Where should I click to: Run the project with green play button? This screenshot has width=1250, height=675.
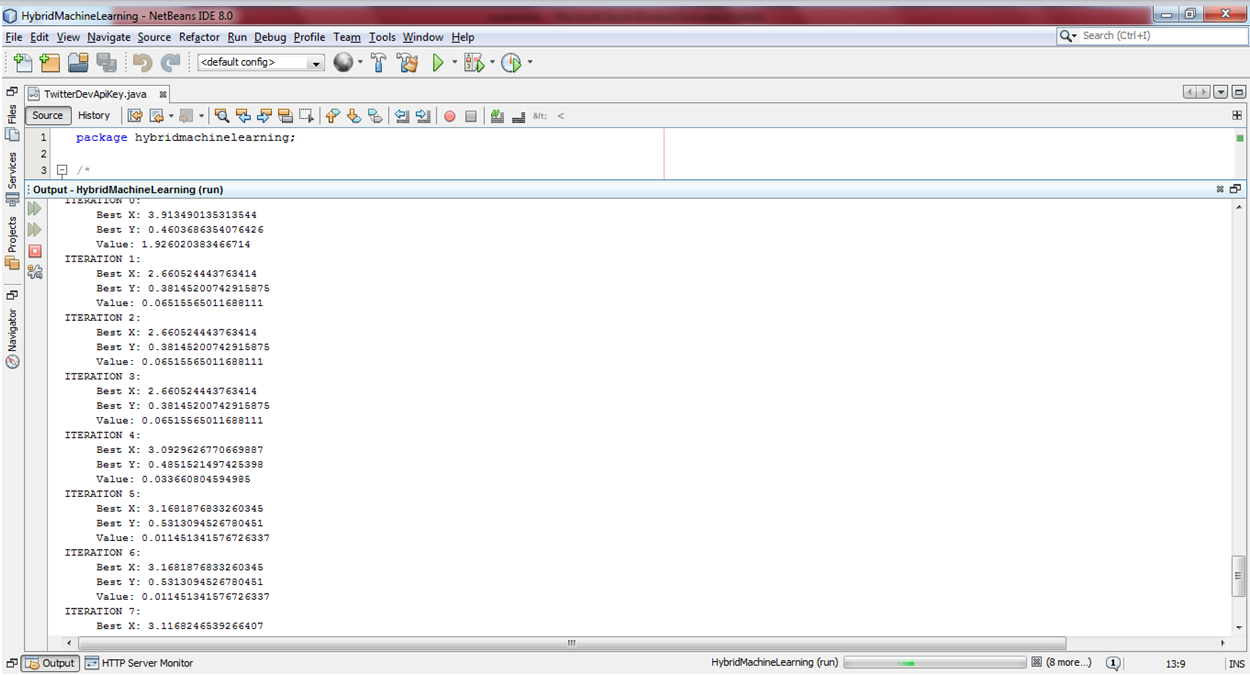point(438,63)
